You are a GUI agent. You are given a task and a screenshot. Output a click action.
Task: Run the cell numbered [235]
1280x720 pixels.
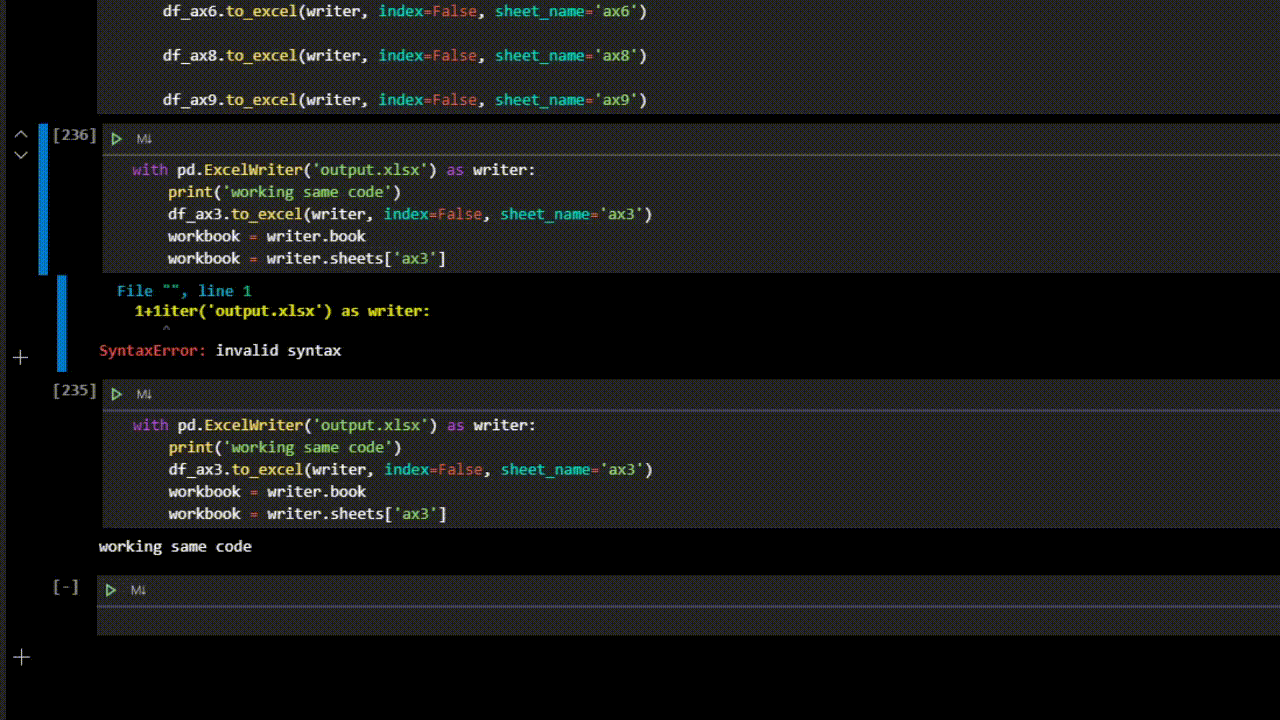(x=116, y=394)
